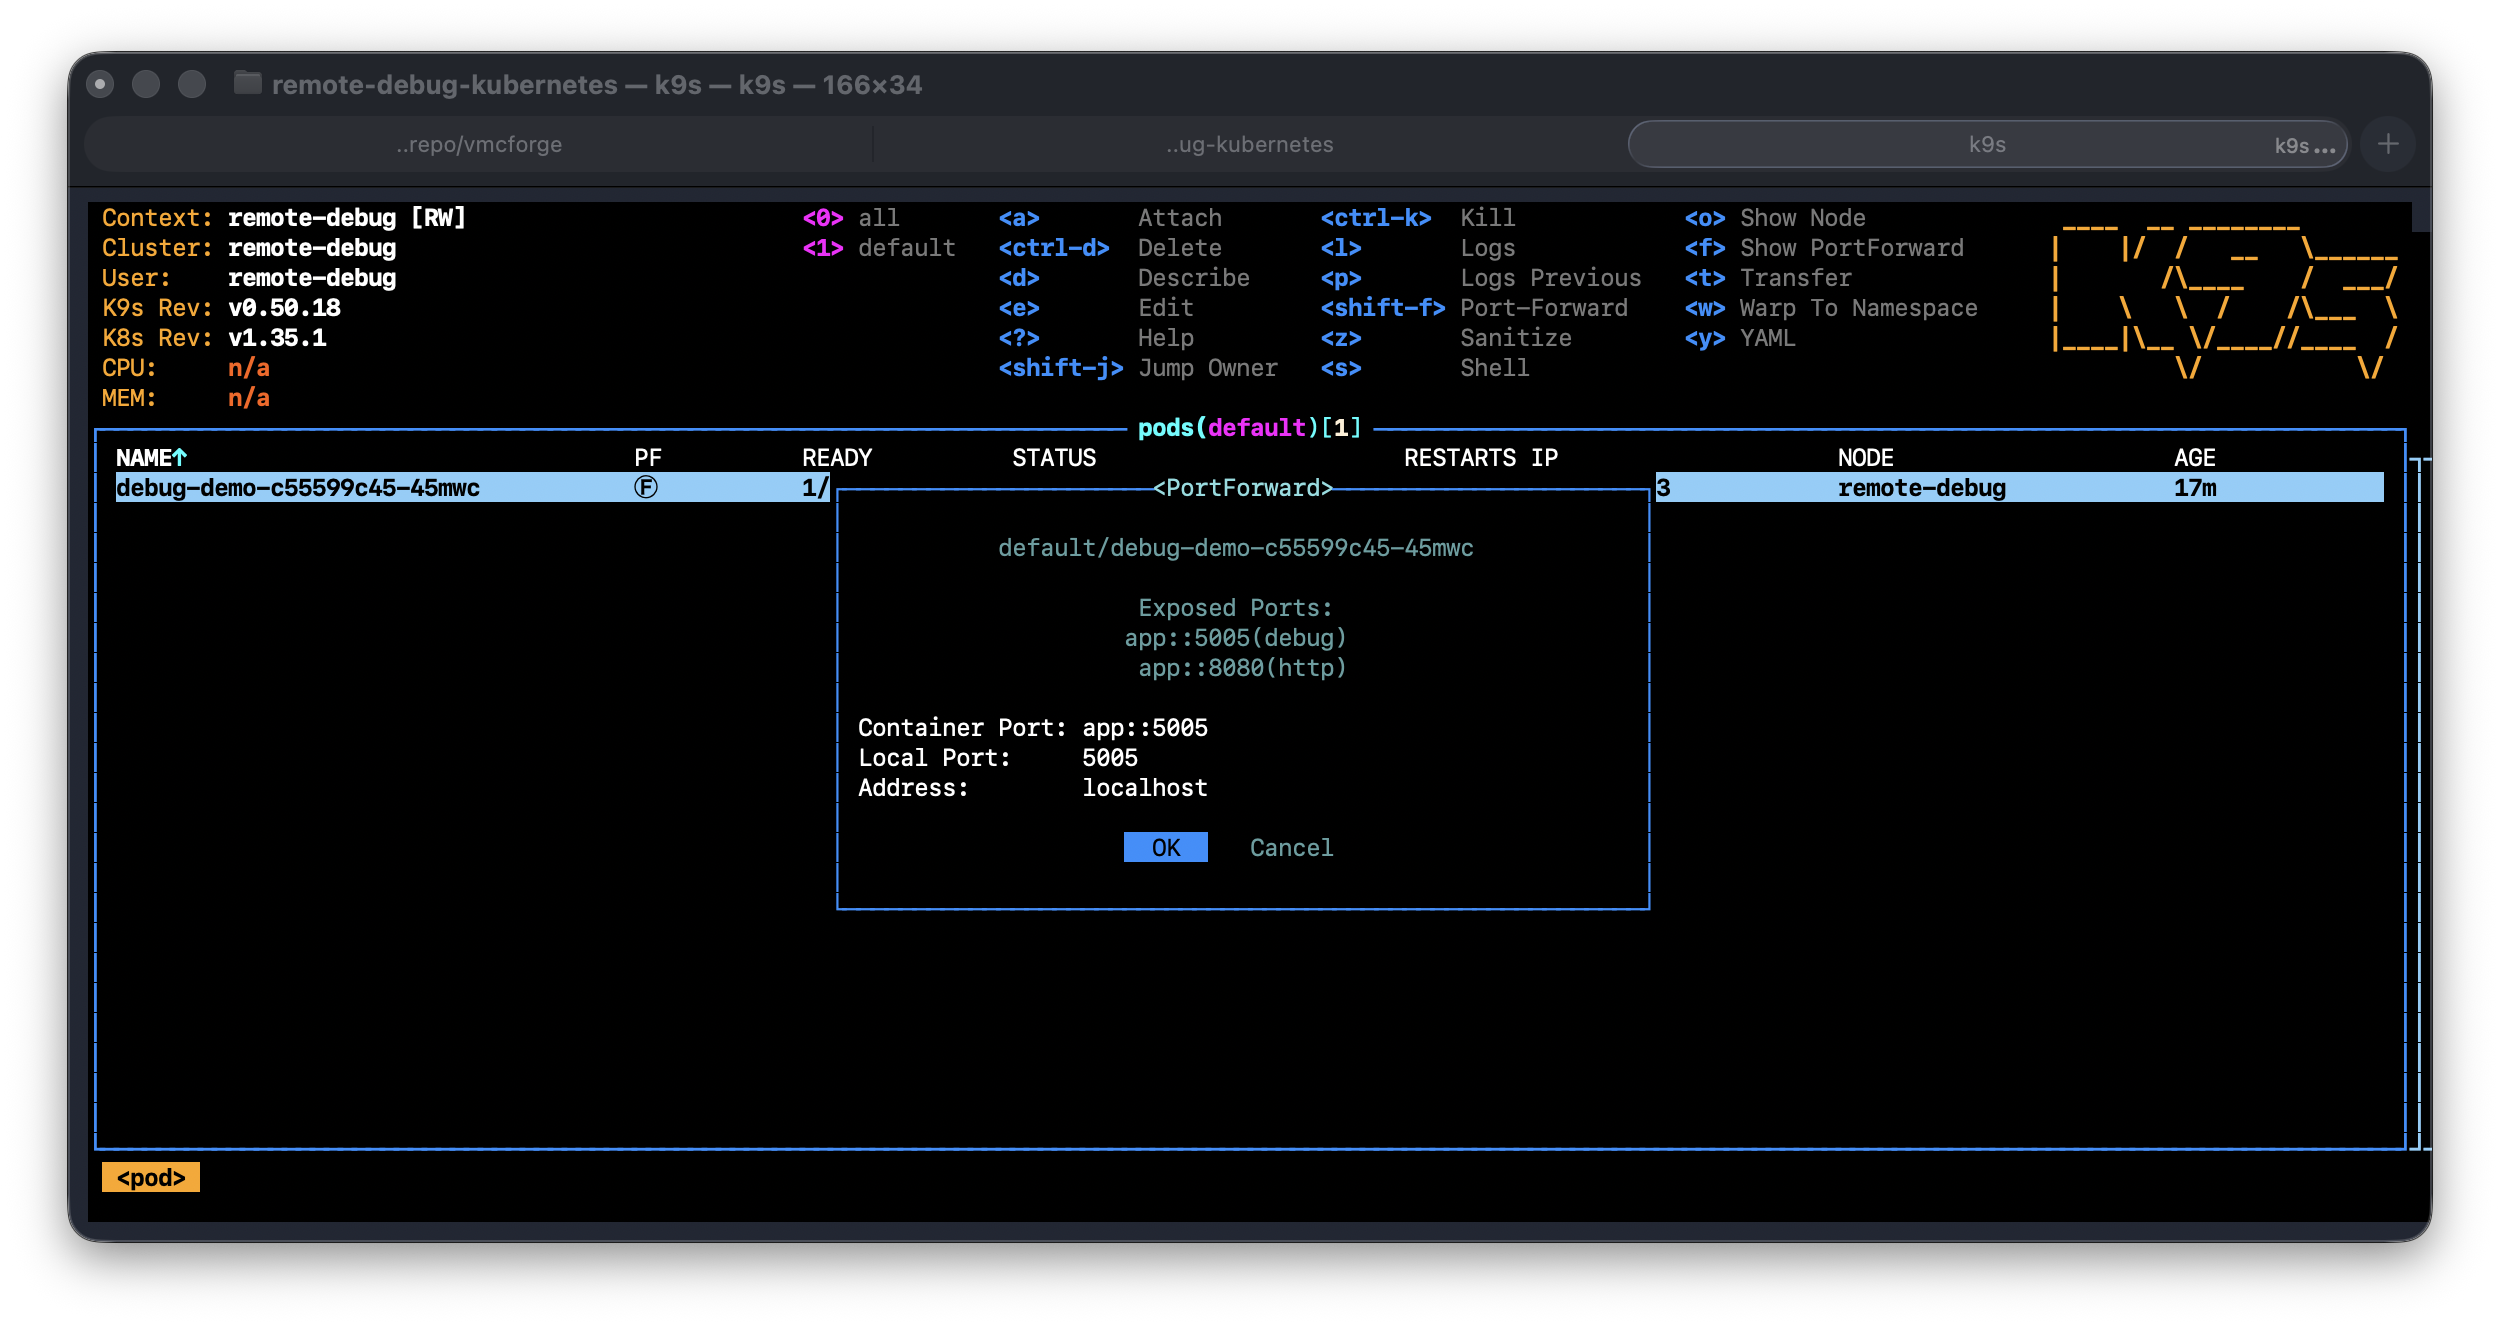
Task: Click the <a> Attach shortcut hint
Action: [1110, 217]
